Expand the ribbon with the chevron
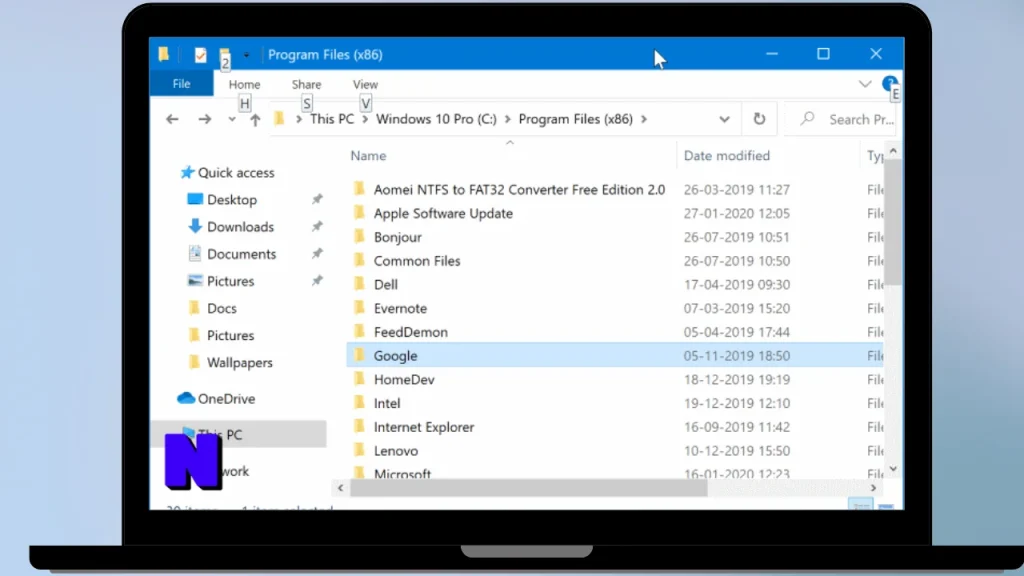Viewport: 1024px width, 576px height. (x=865, y=84)
